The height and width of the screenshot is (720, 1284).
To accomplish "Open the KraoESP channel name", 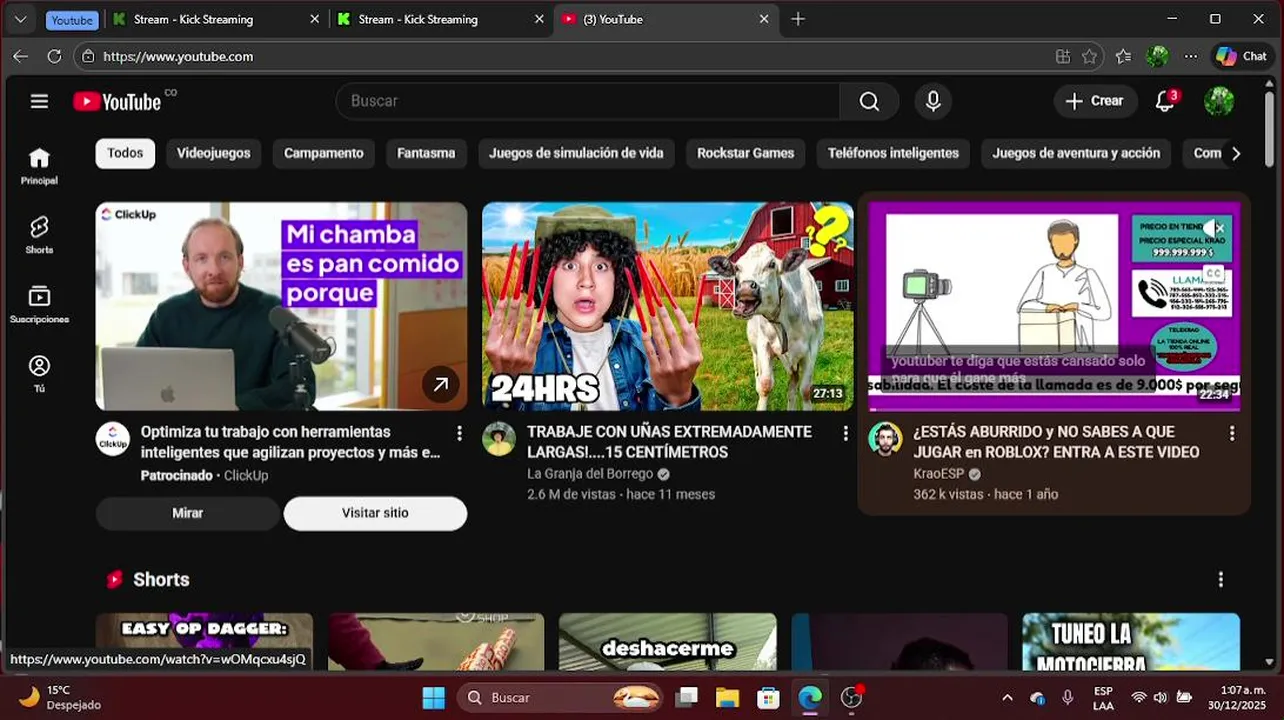I will coord(938,474).
